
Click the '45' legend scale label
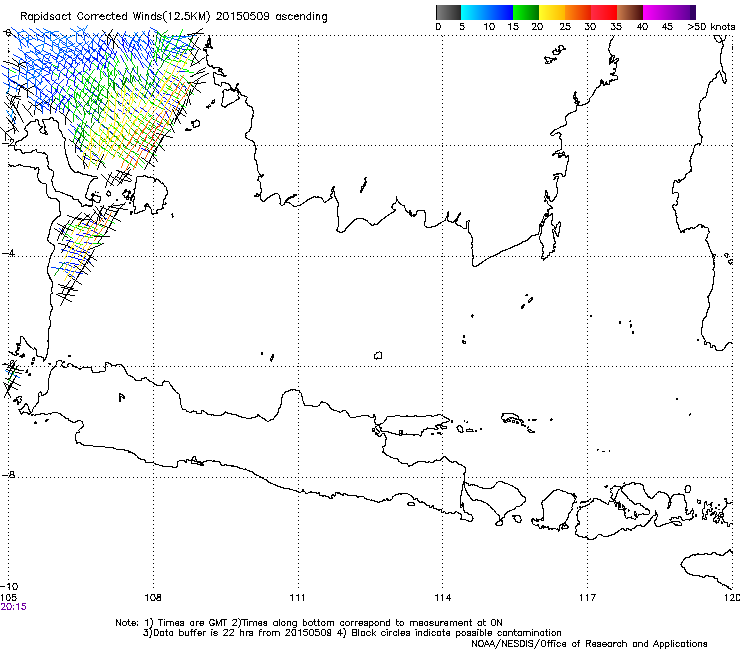667,27
